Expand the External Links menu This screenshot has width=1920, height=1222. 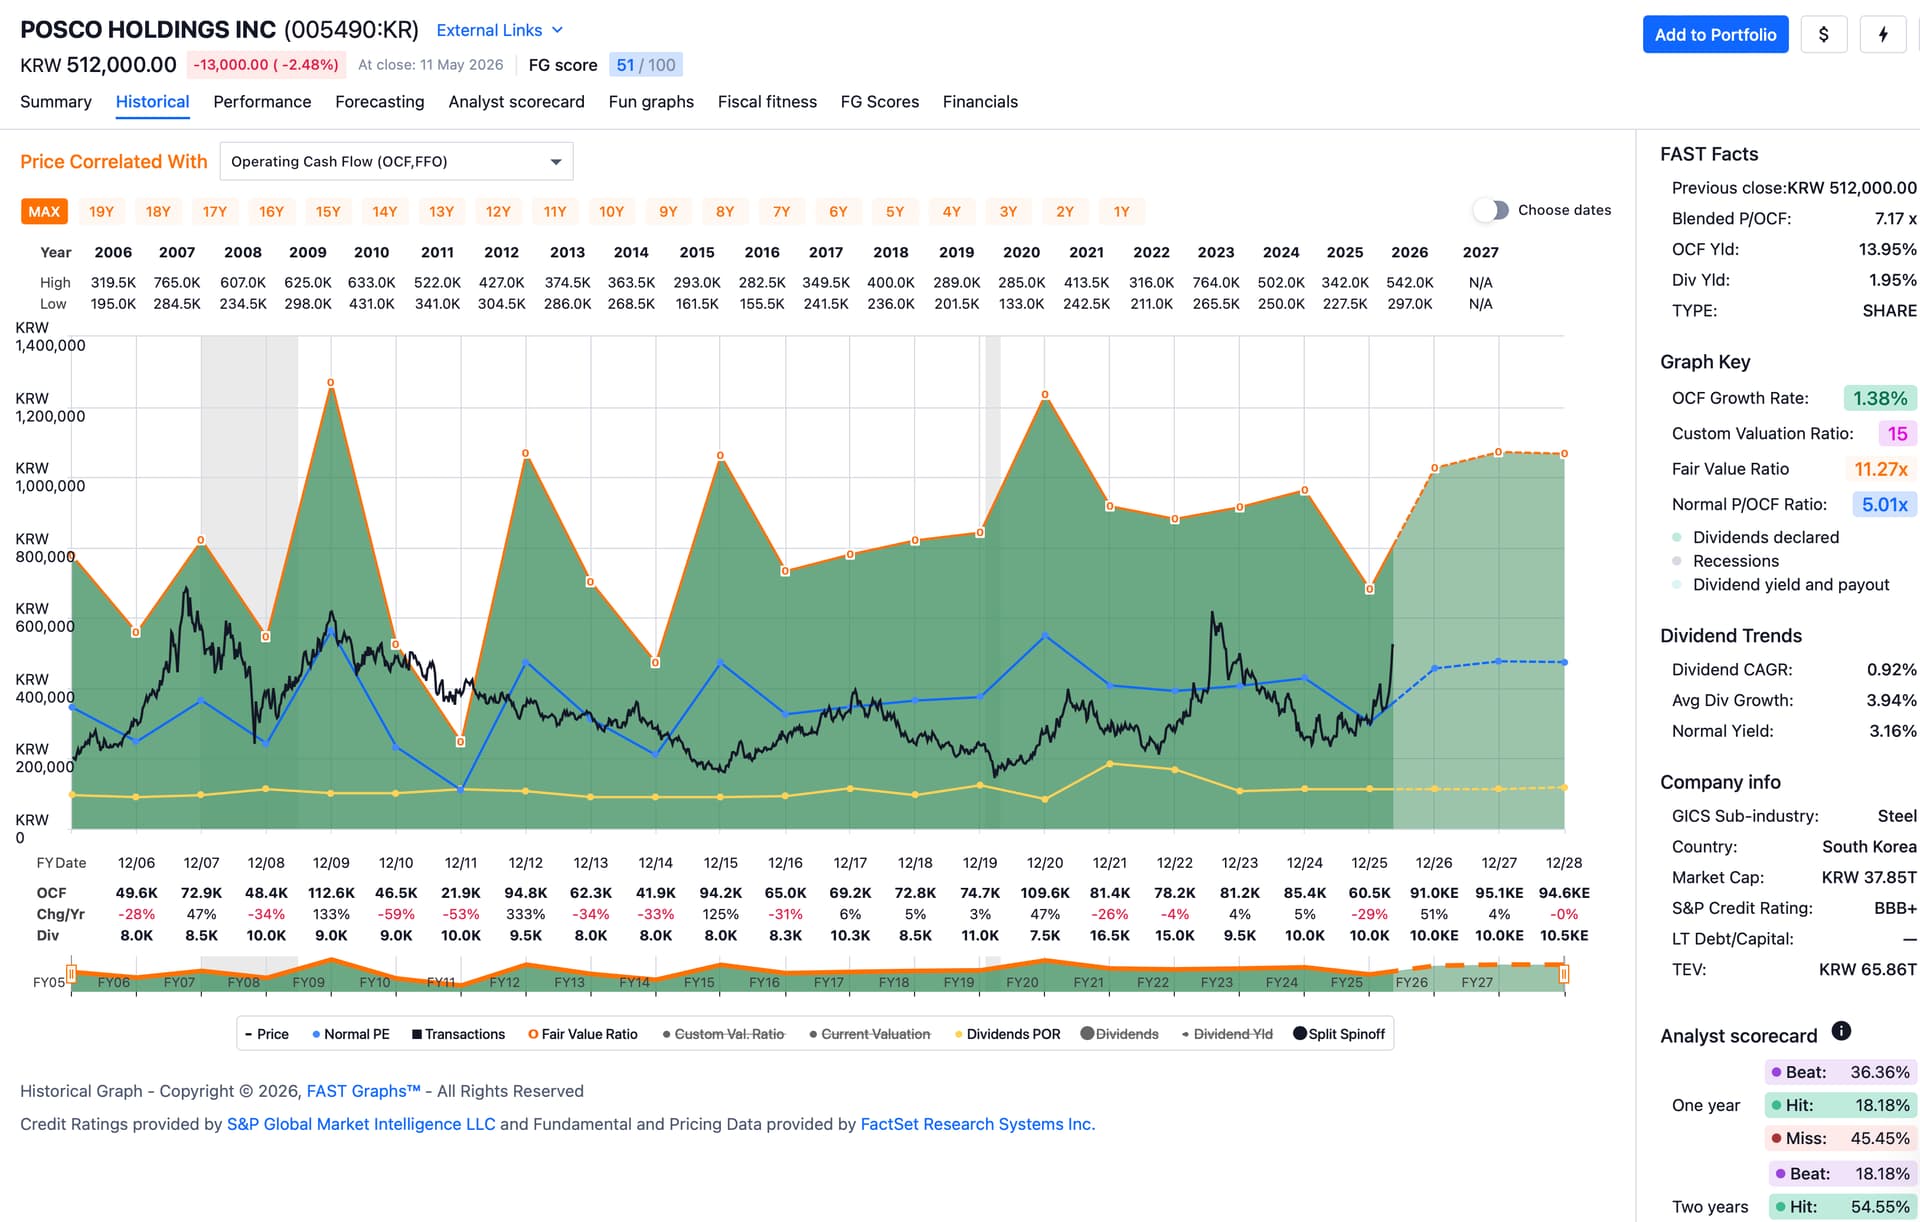(x=500, y=31)
